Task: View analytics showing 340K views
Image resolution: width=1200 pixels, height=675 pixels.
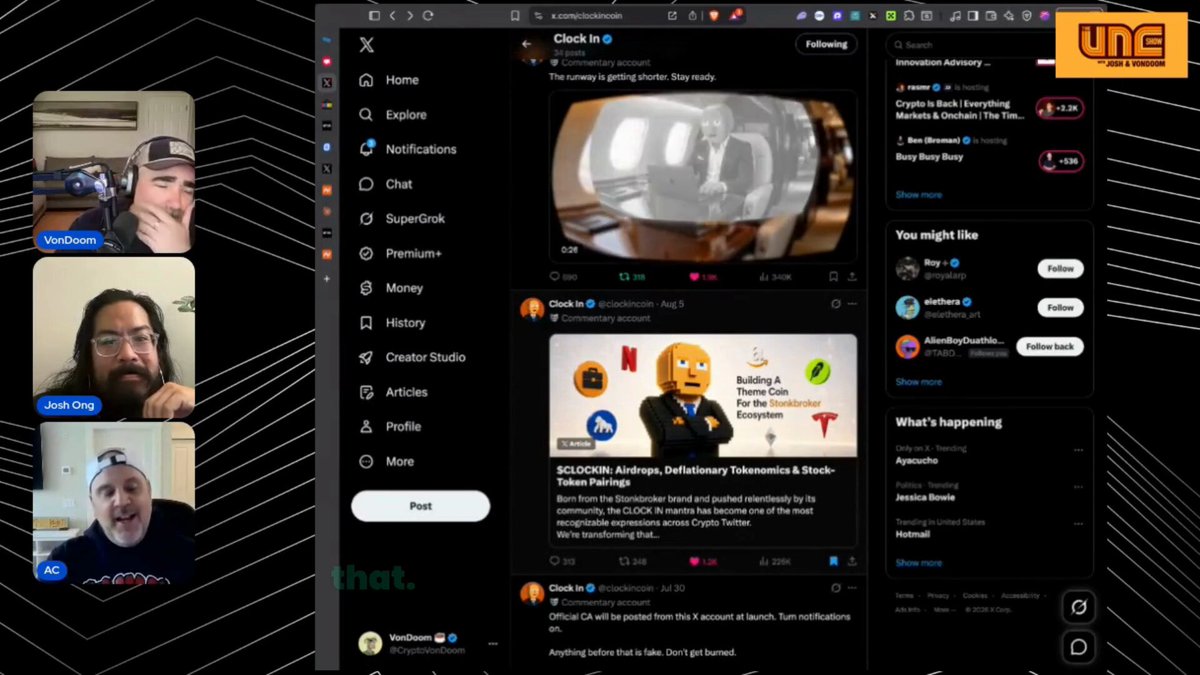Action: coord(775,277)
